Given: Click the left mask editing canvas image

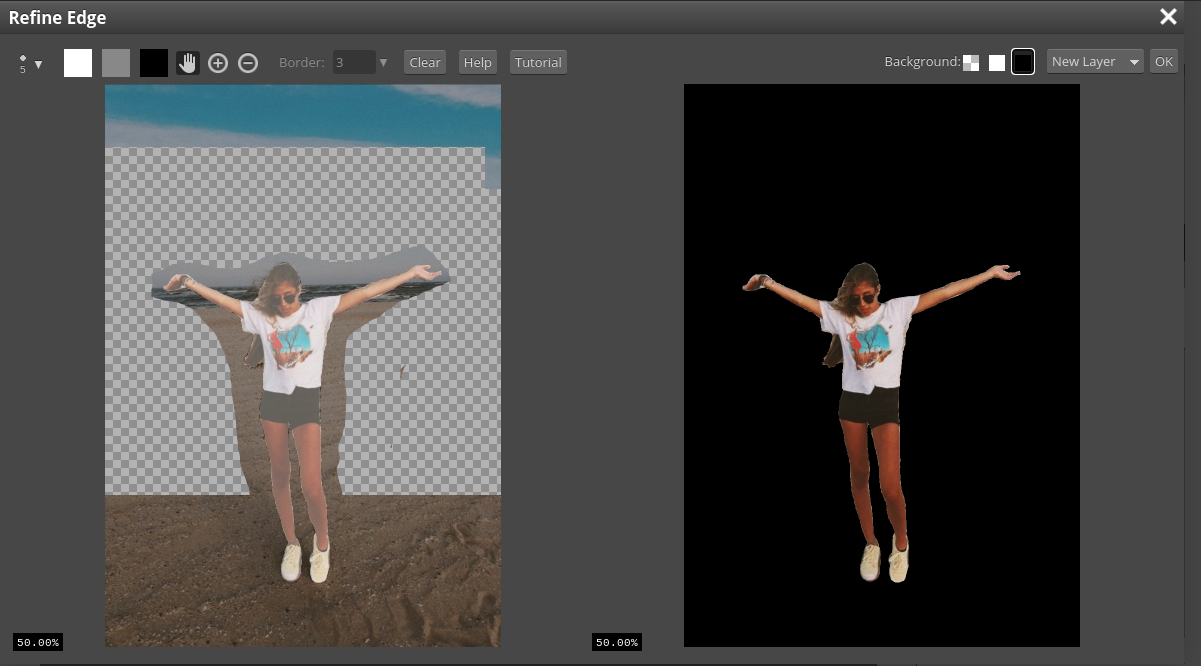Looking at the screenshot, I should point(303,365).
